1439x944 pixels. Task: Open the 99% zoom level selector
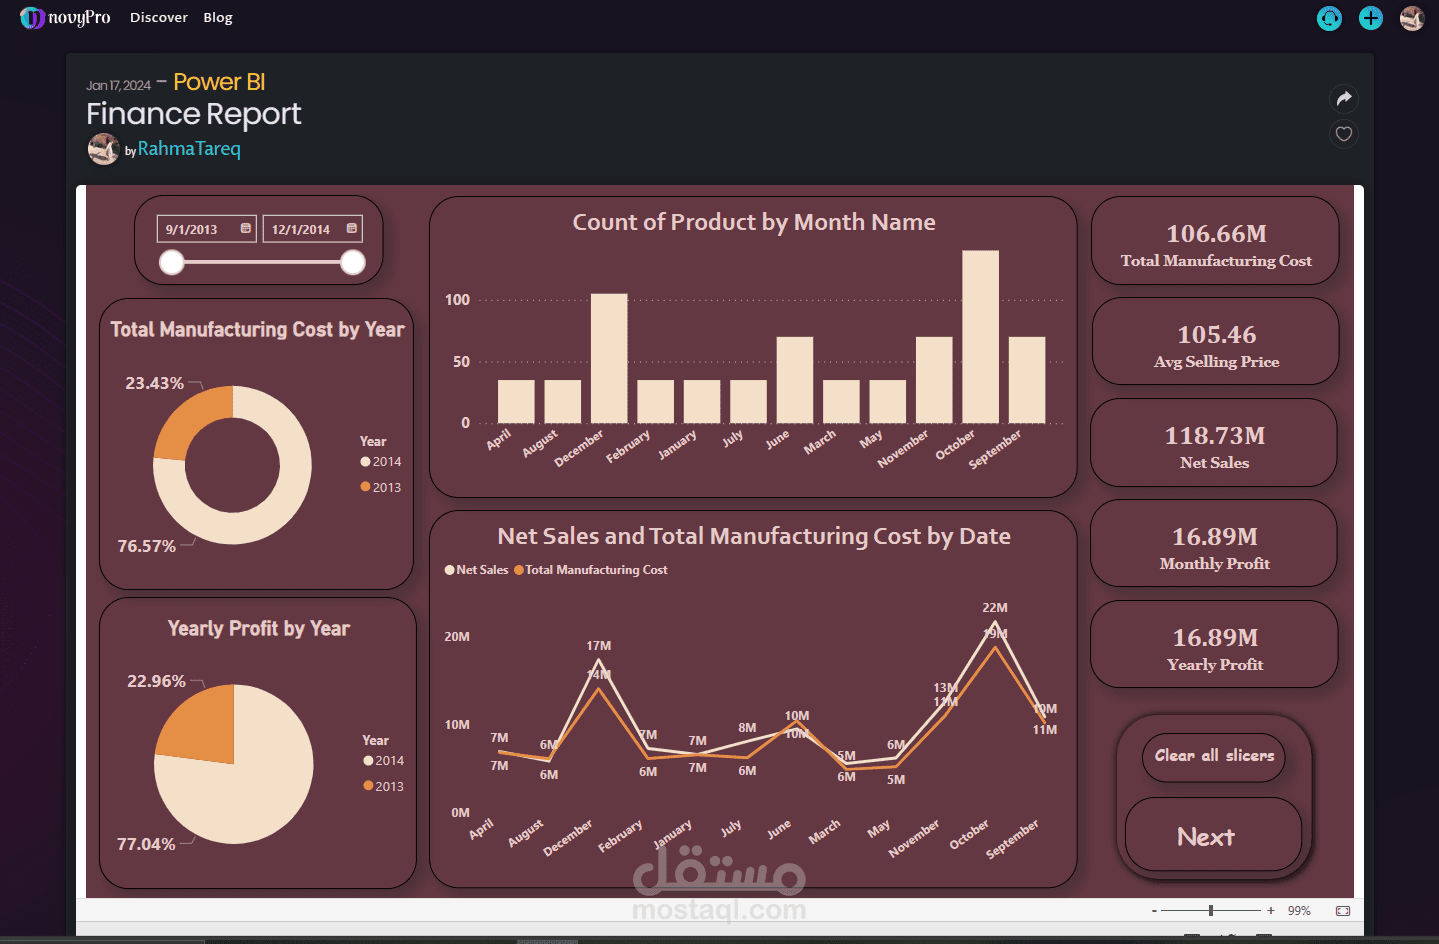(x=1298, y=911)
